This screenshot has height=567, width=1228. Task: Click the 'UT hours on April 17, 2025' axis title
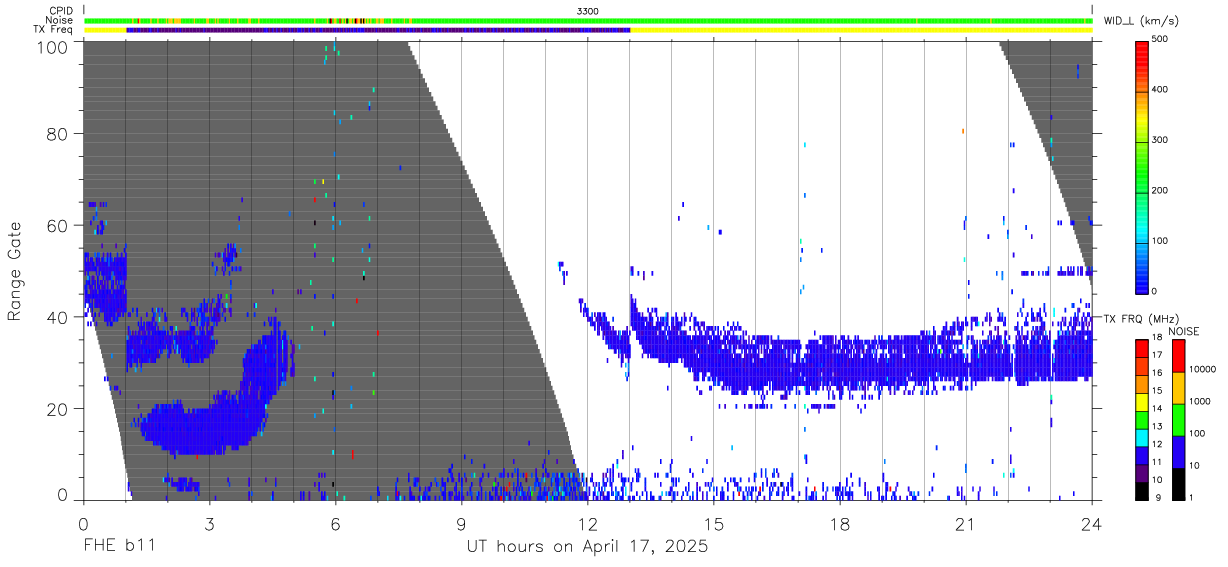[x=587, y=547]
